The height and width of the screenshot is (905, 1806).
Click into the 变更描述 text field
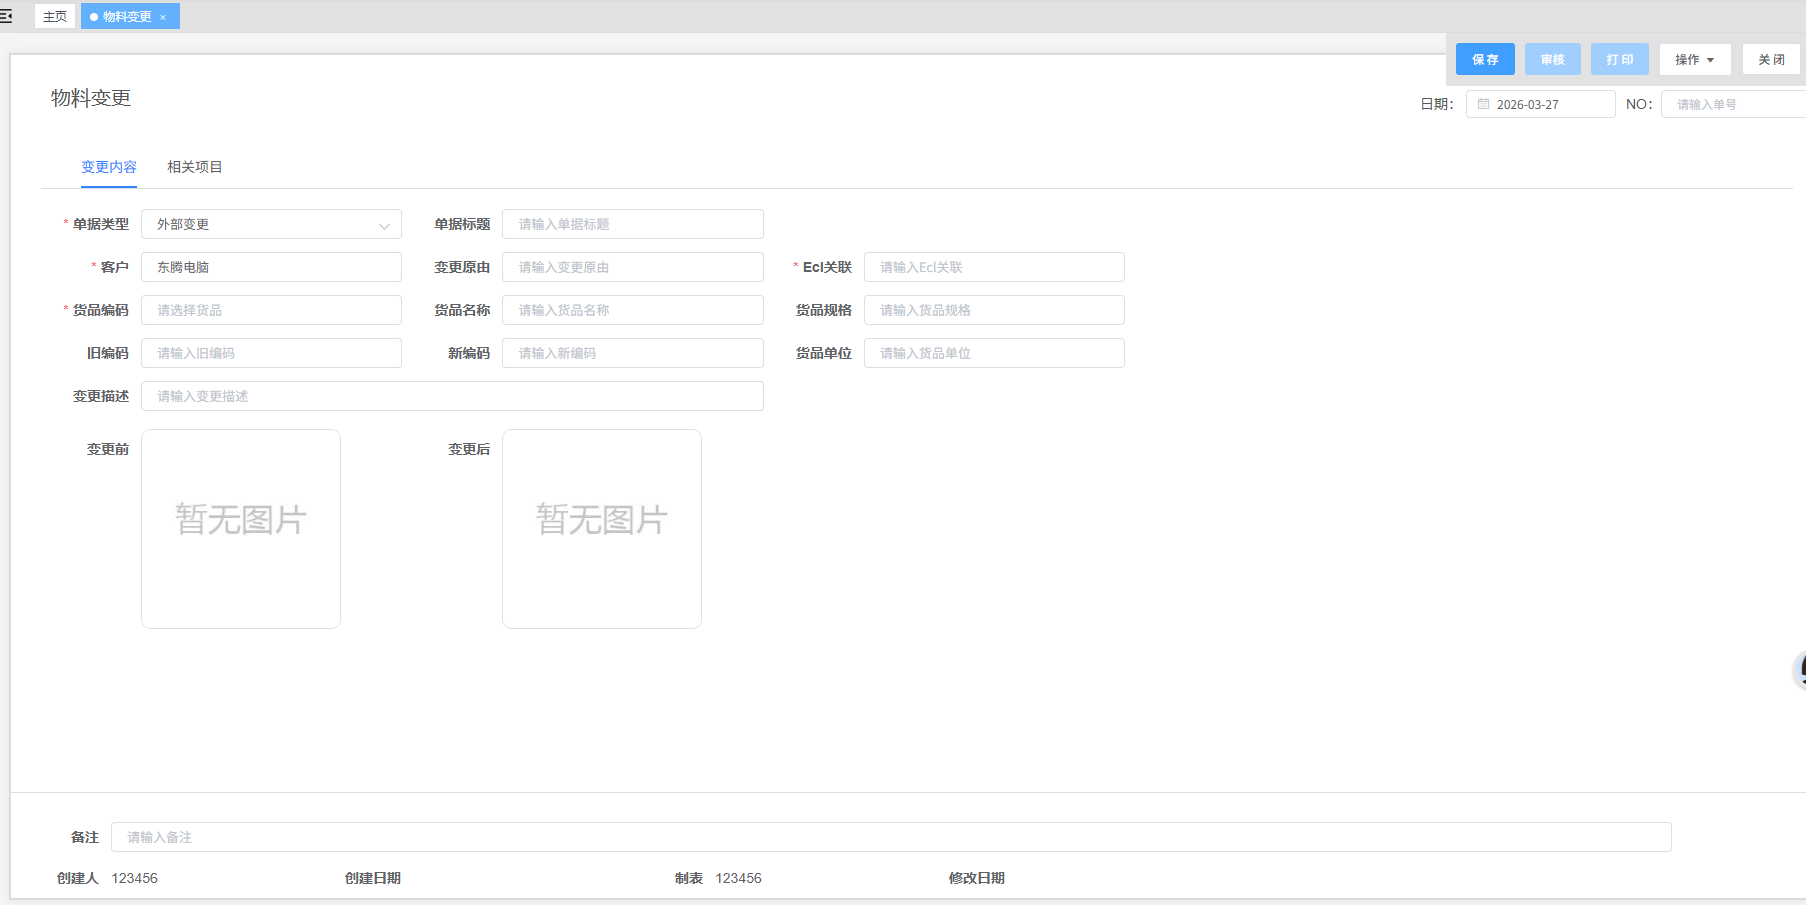tap(452, 396)
